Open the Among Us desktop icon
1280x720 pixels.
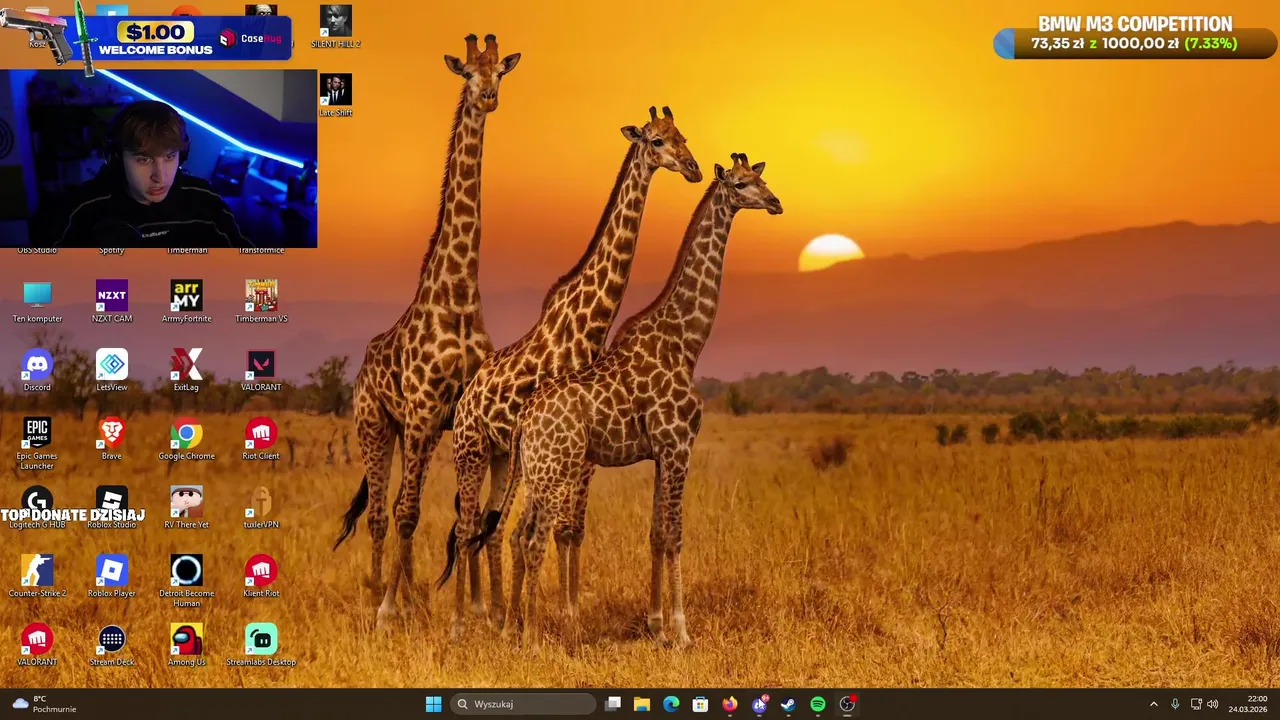pyautogui.click(x=187, y=645)
